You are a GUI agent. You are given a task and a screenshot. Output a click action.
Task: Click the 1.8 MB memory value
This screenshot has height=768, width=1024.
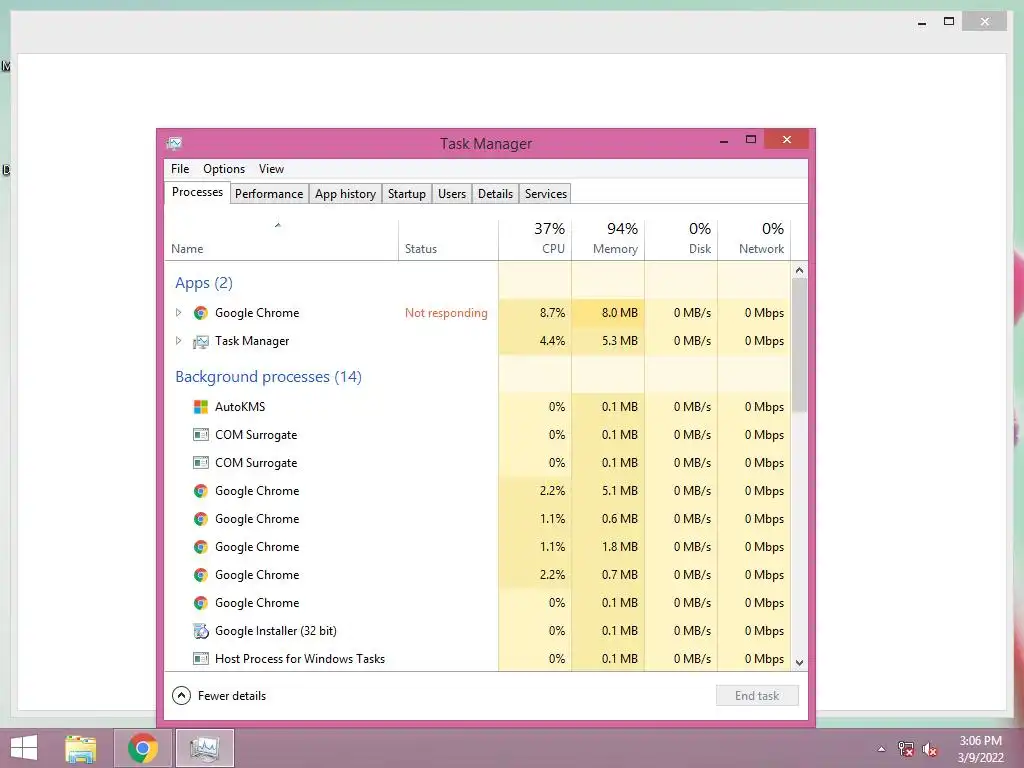coord(619,547)
